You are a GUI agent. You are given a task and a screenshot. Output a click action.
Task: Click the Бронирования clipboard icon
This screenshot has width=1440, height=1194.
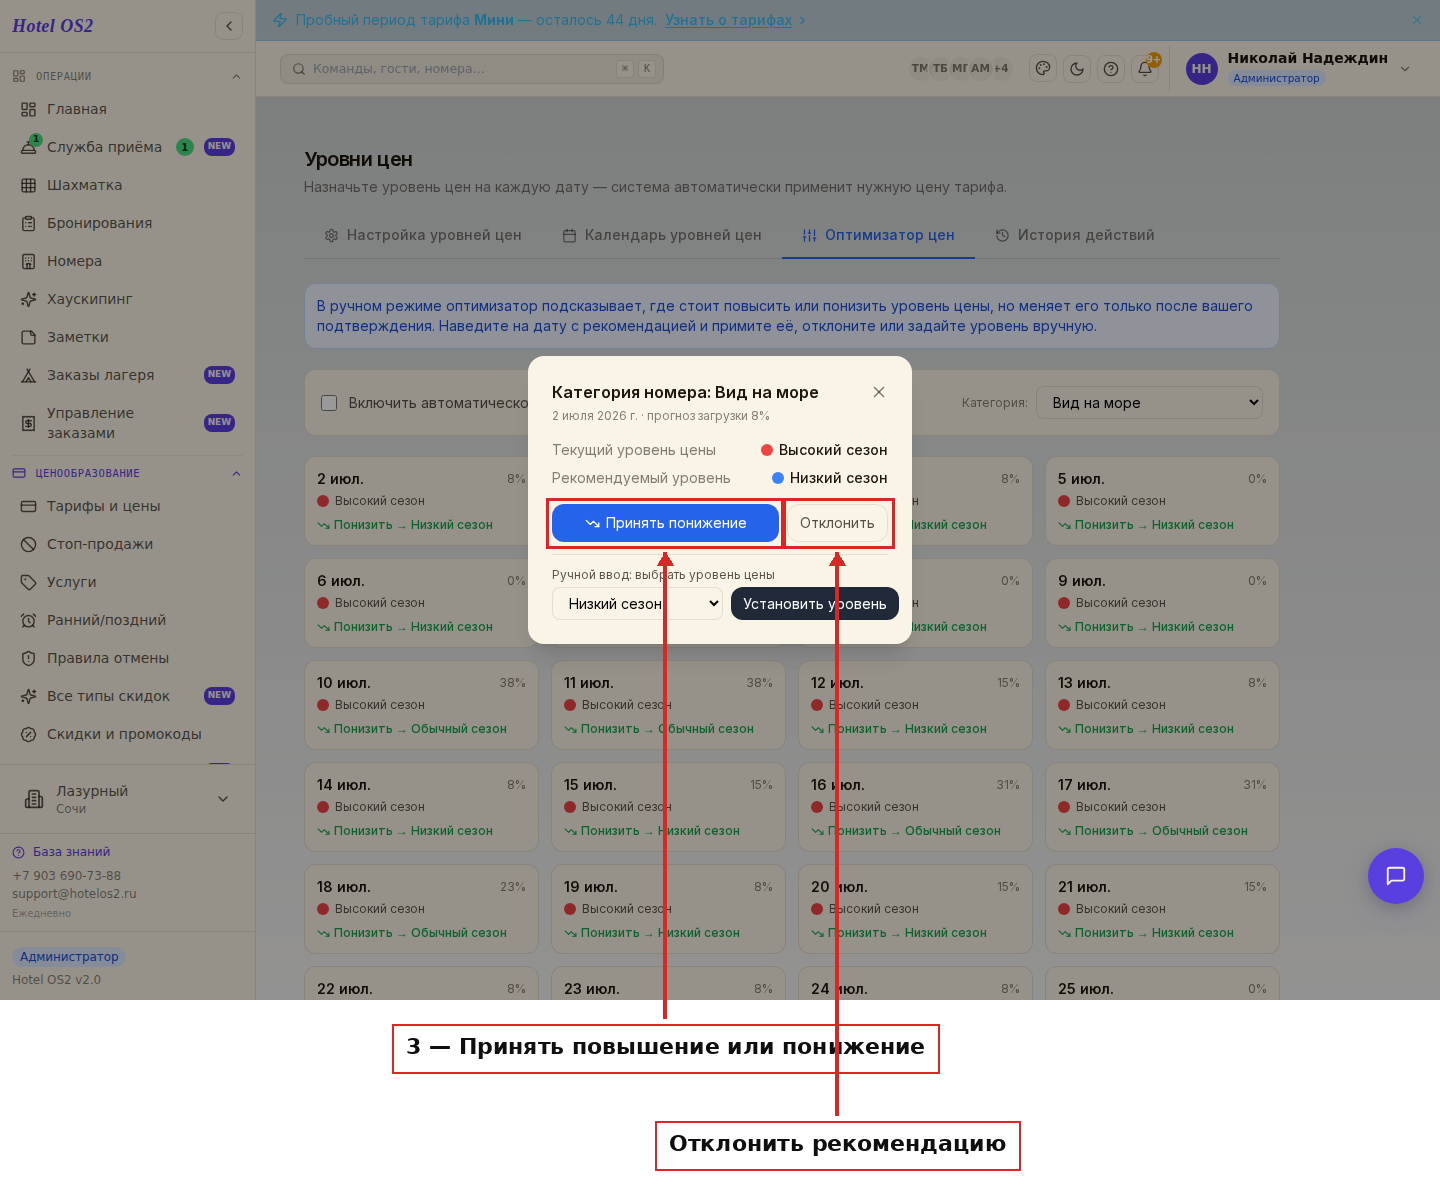tap(28, 223)
